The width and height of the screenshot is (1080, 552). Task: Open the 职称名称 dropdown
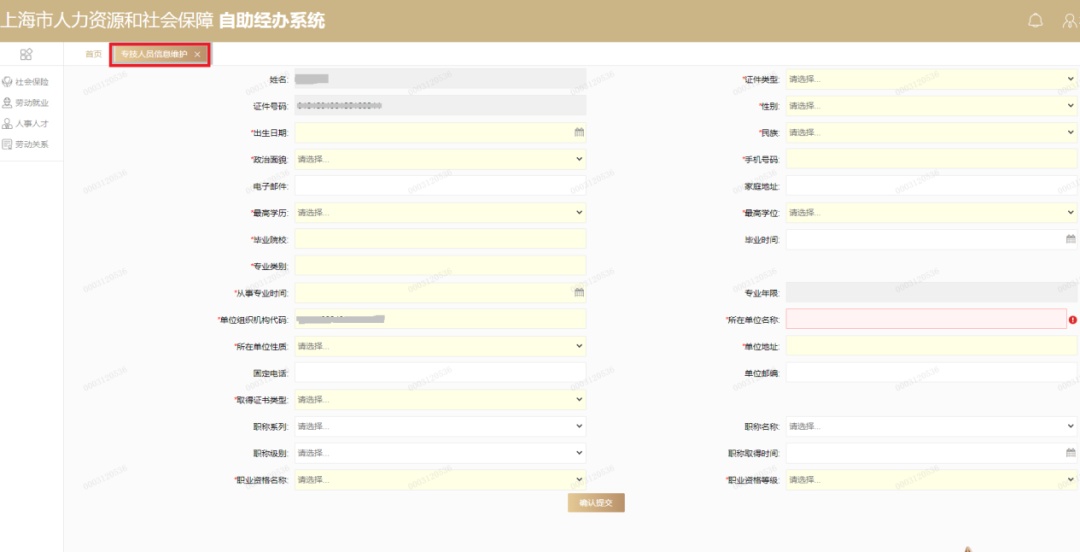coord(932,427)
